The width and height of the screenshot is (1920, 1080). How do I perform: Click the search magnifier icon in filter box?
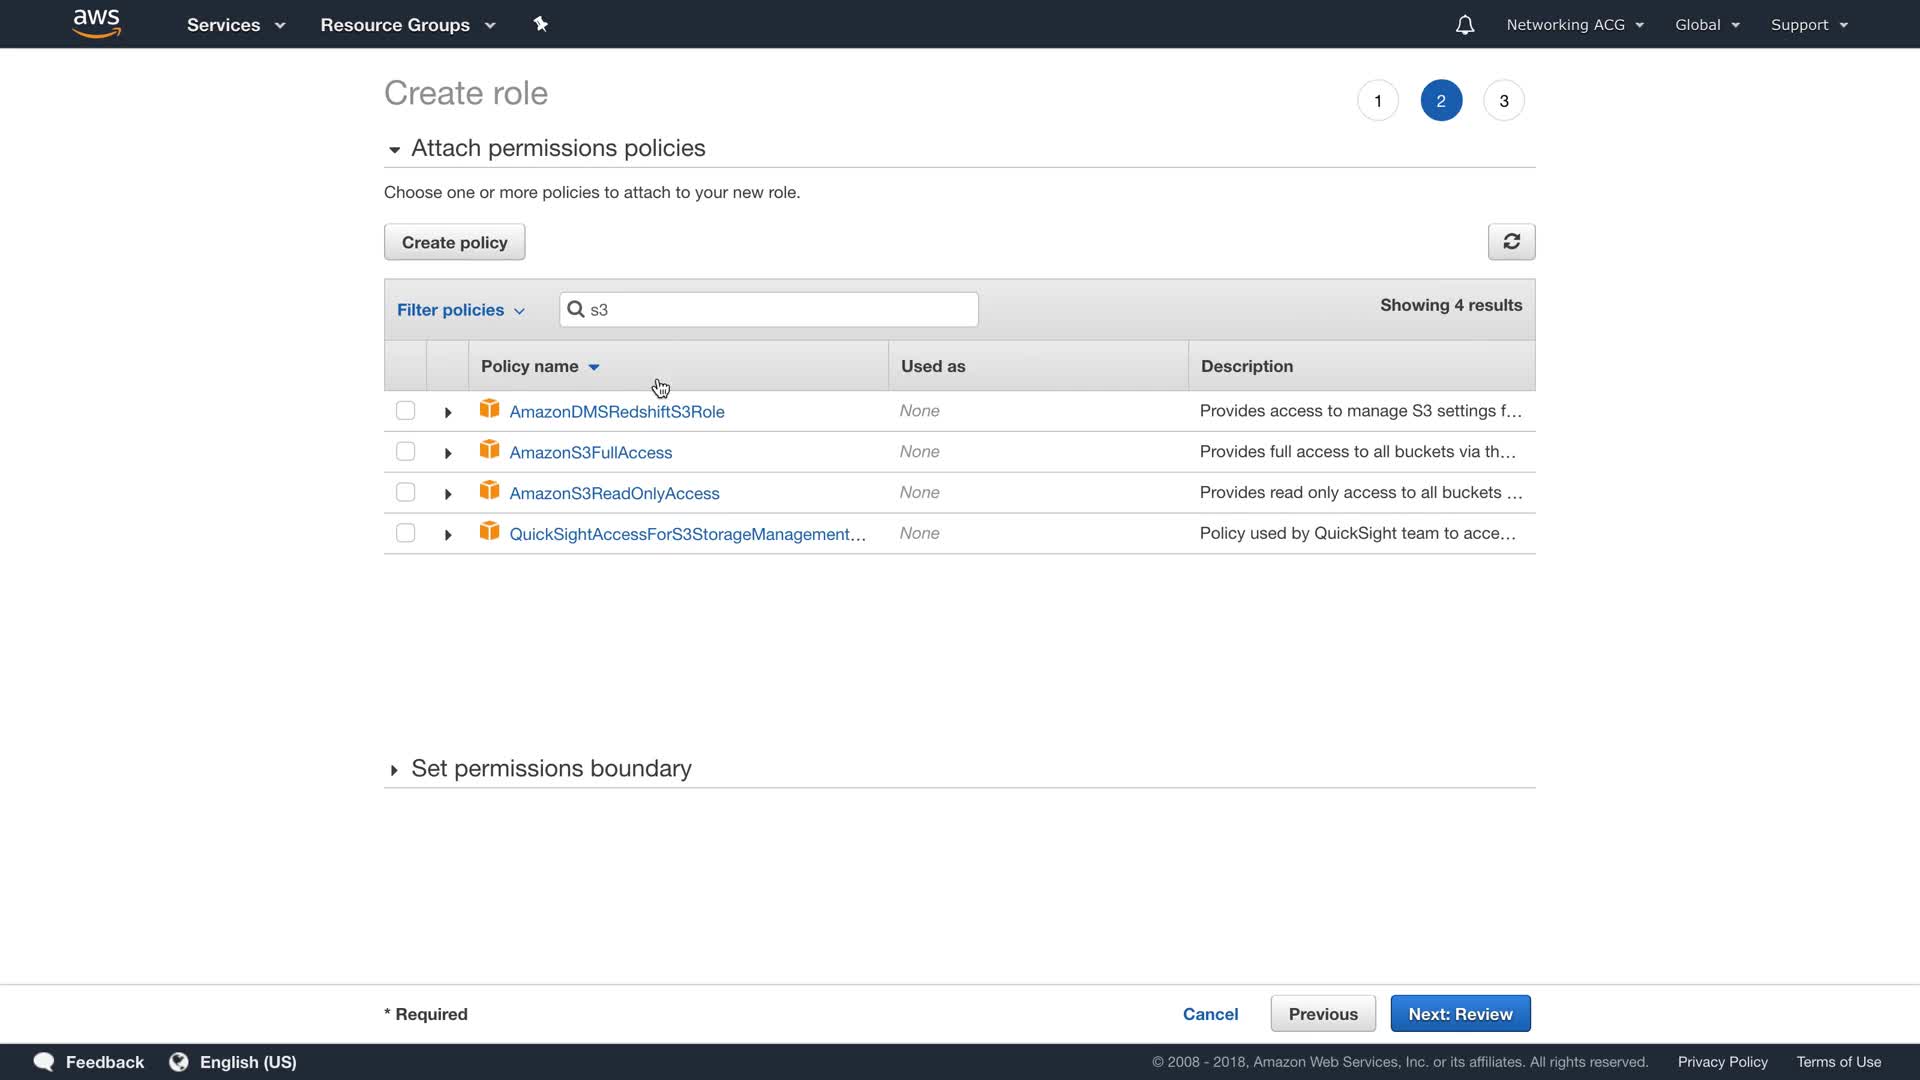point(576,309)
